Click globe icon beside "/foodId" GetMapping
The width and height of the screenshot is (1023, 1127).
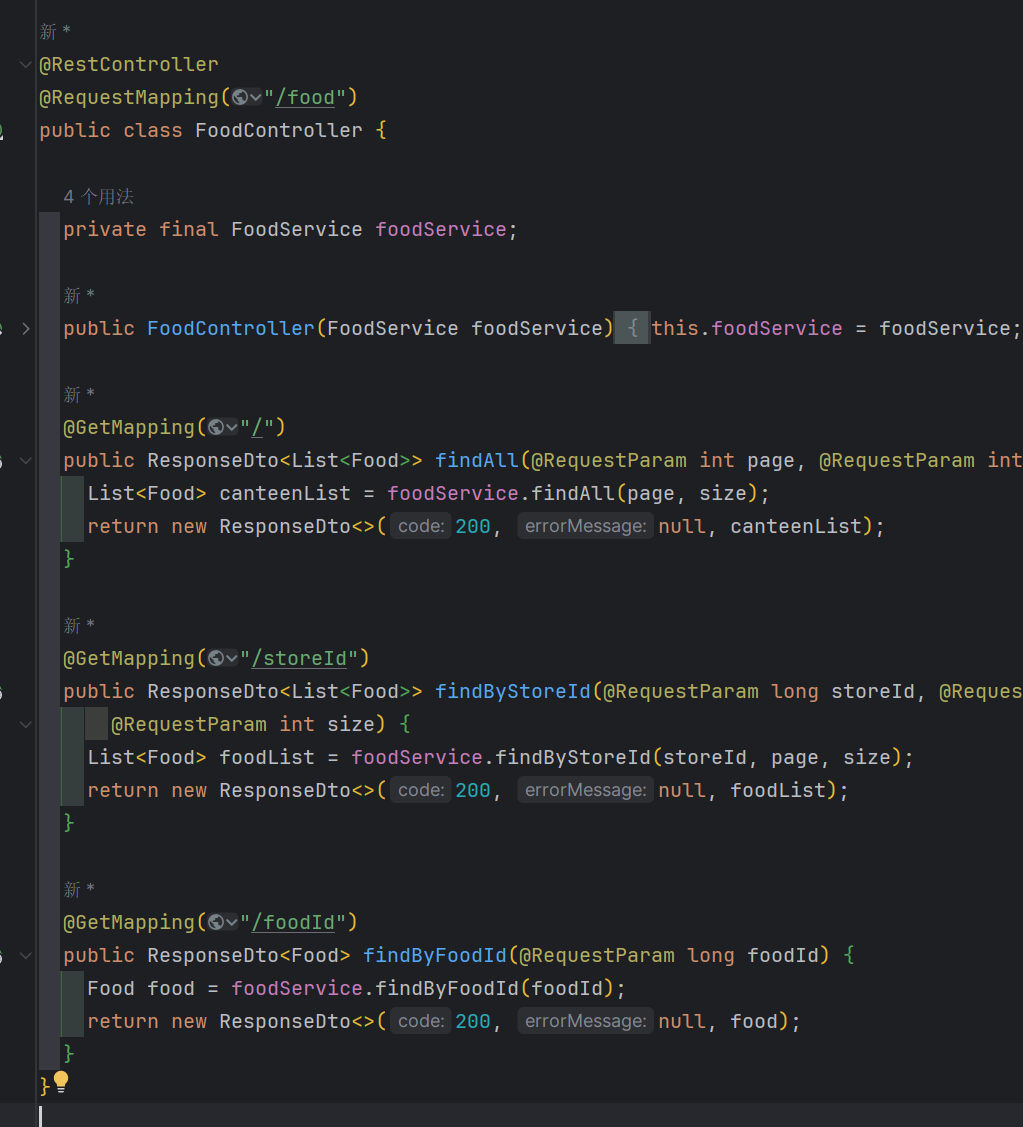[x=216, y=922]
